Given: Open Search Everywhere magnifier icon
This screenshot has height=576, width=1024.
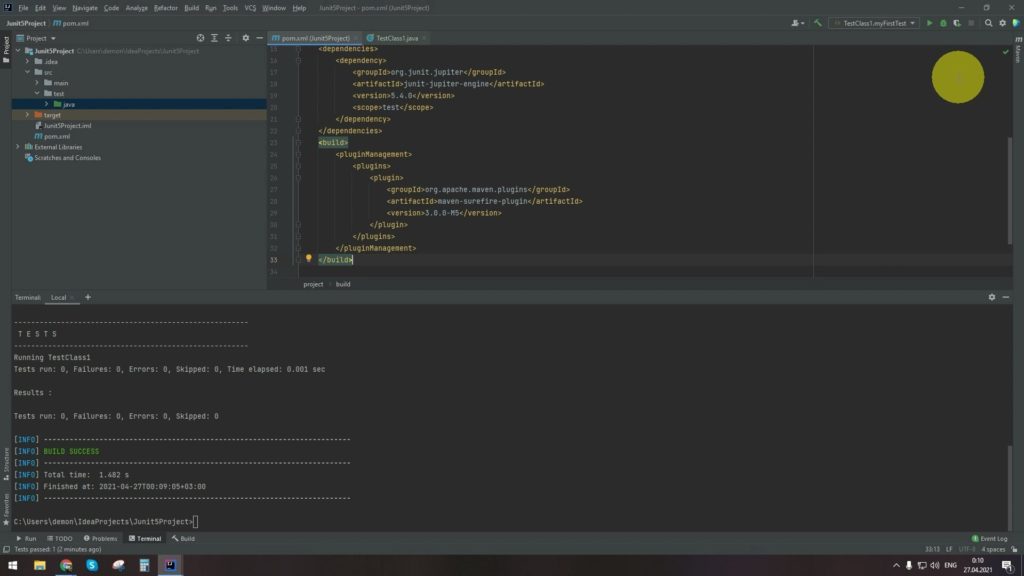Looking at the screenshot, I should pos(988,23).
